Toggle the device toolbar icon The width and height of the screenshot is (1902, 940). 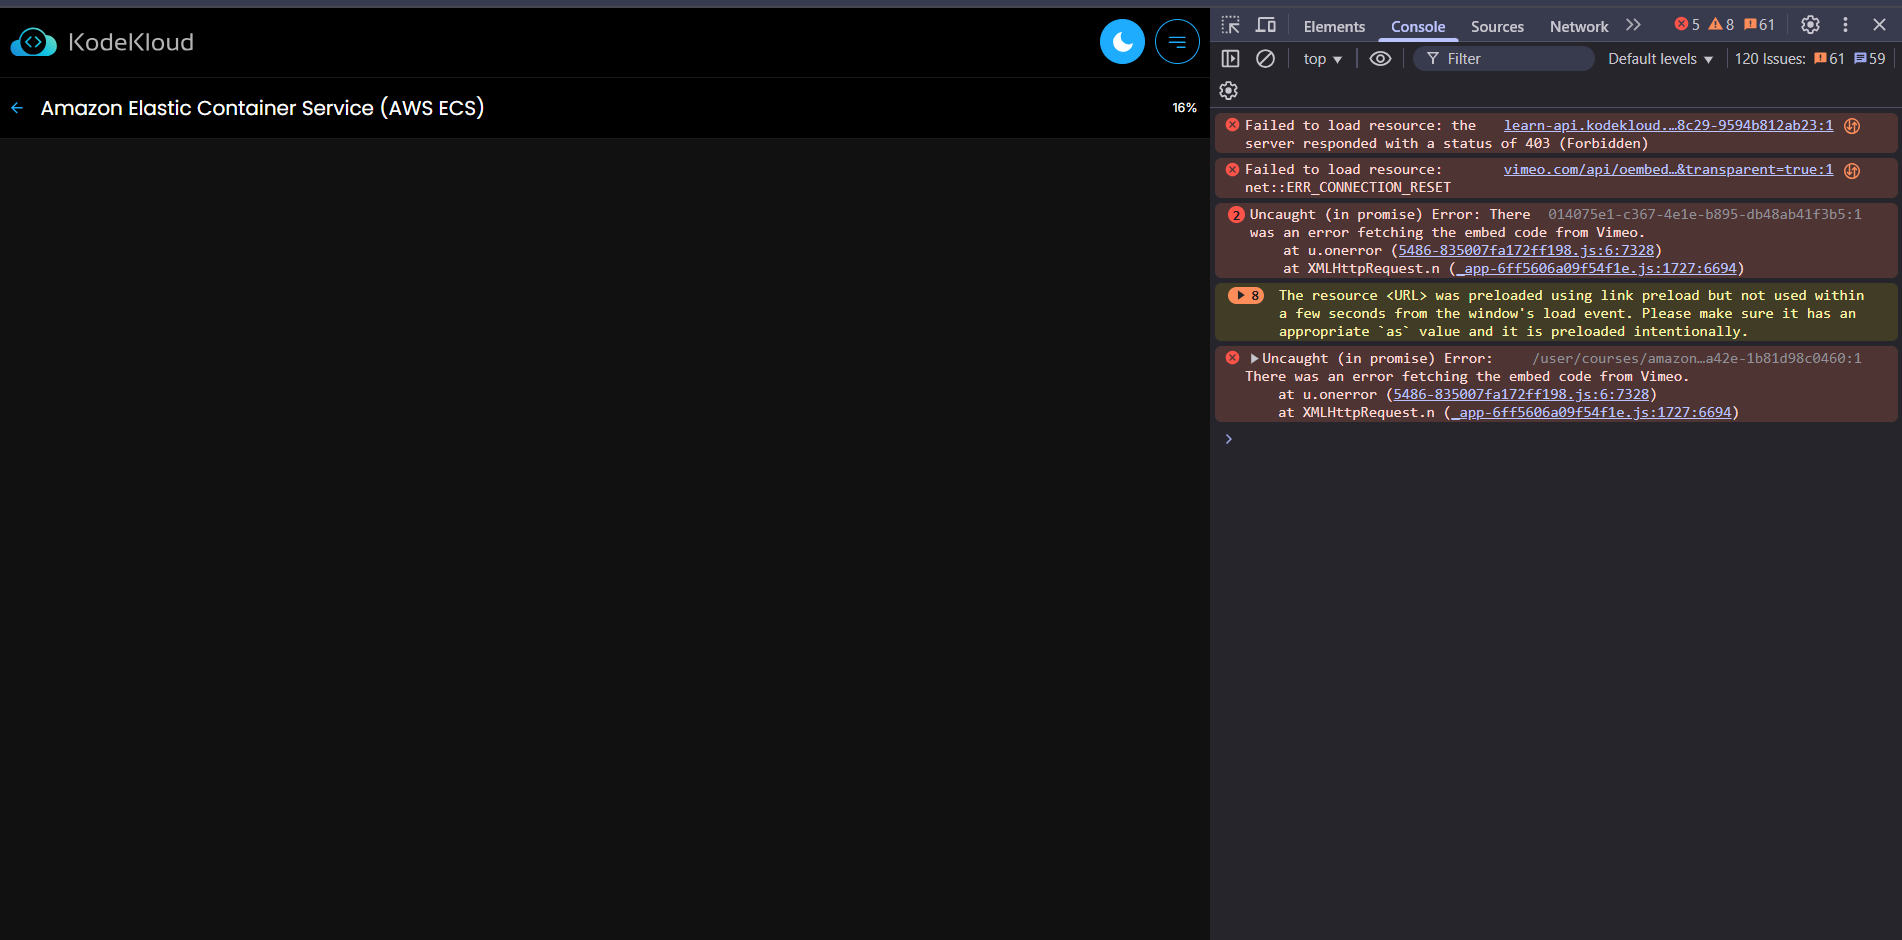pyautogui.click(x=1266, y=25)
